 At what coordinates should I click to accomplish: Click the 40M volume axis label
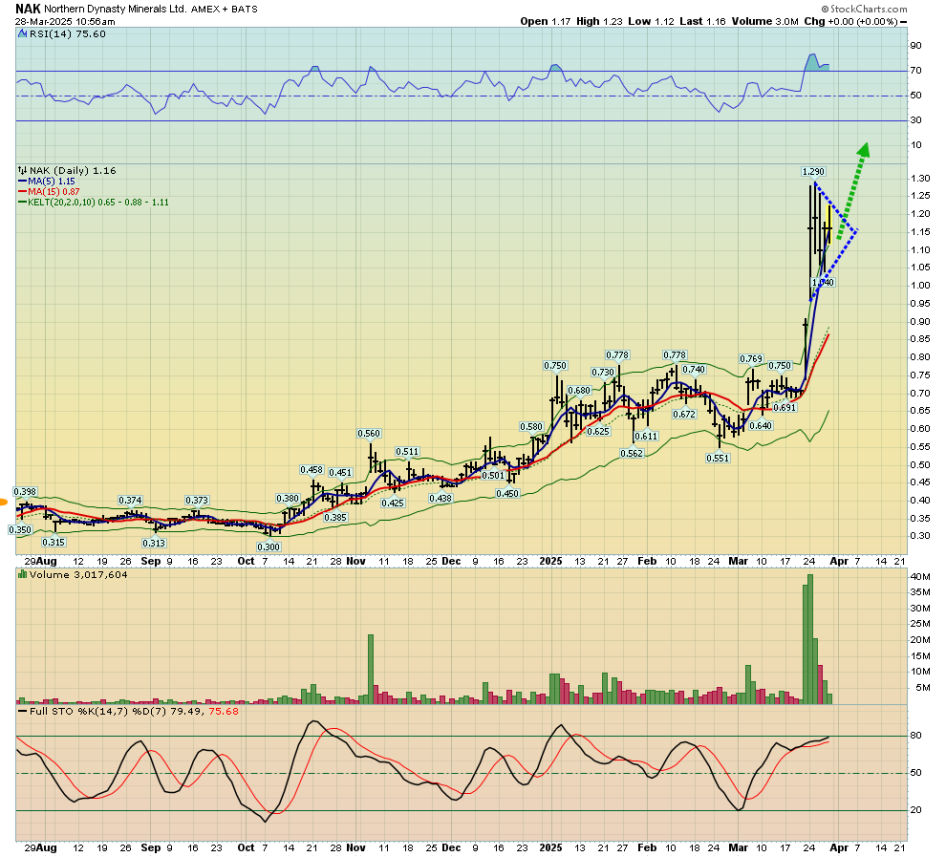click(921, 577)
